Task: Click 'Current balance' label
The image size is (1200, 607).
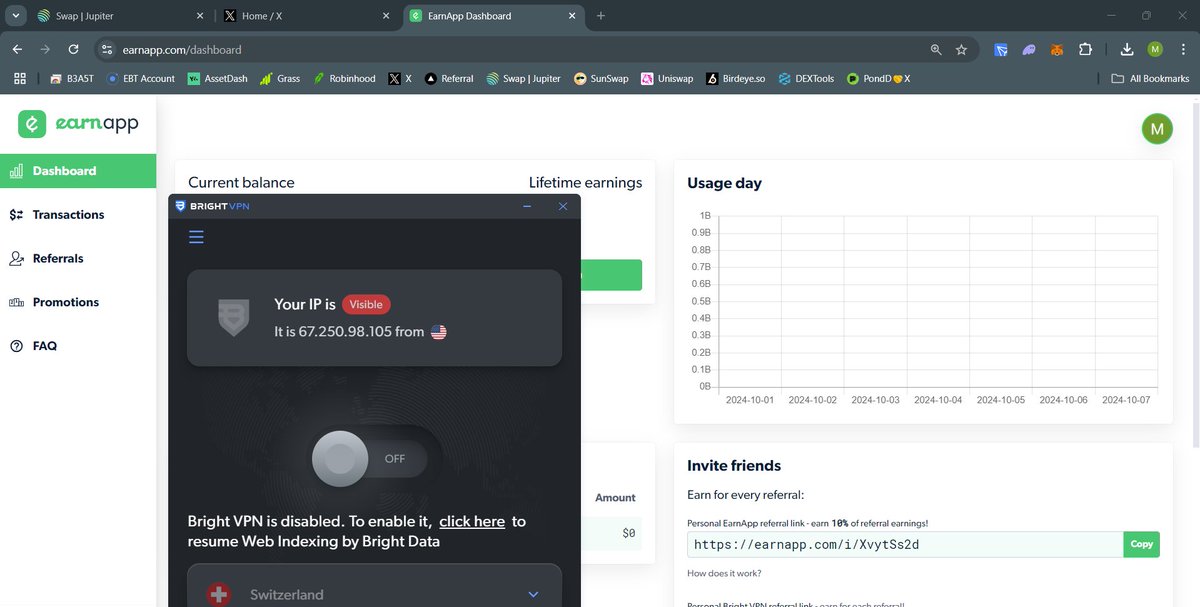Action: coord(241,183)
